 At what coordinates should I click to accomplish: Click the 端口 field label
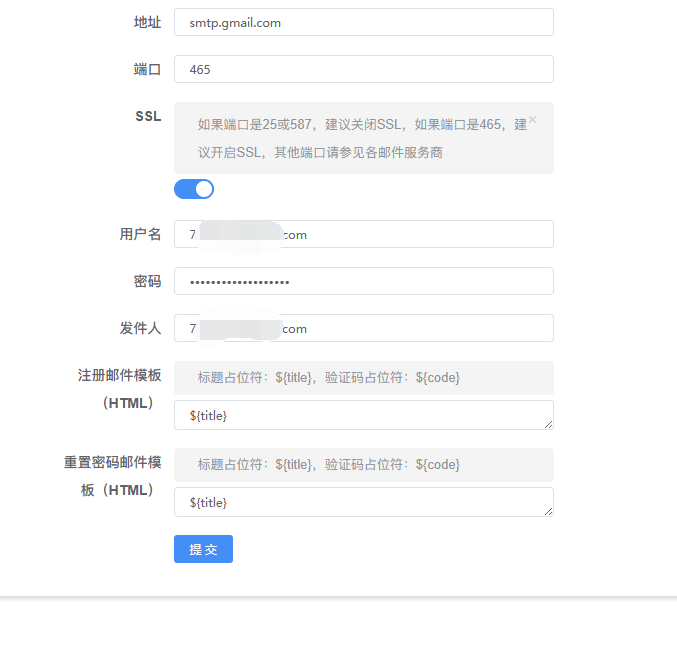point(147,69)
